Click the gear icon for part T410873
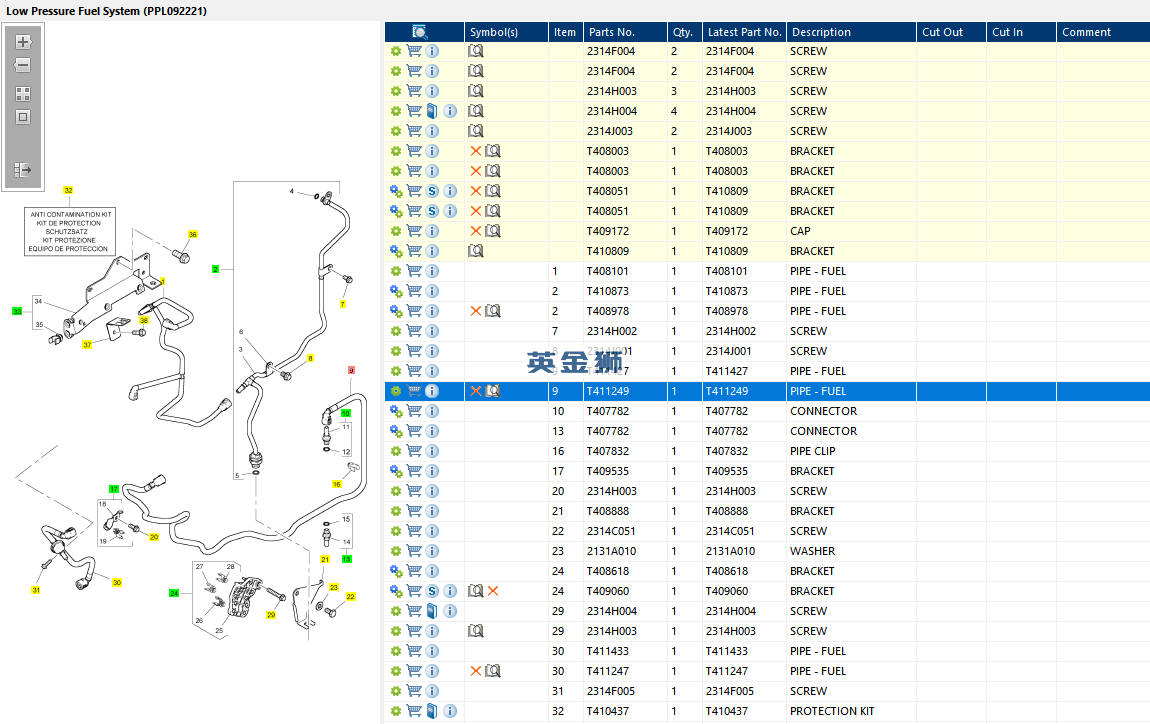The height and width of the screenshot is (724, 1150). [x=396, y=291]
